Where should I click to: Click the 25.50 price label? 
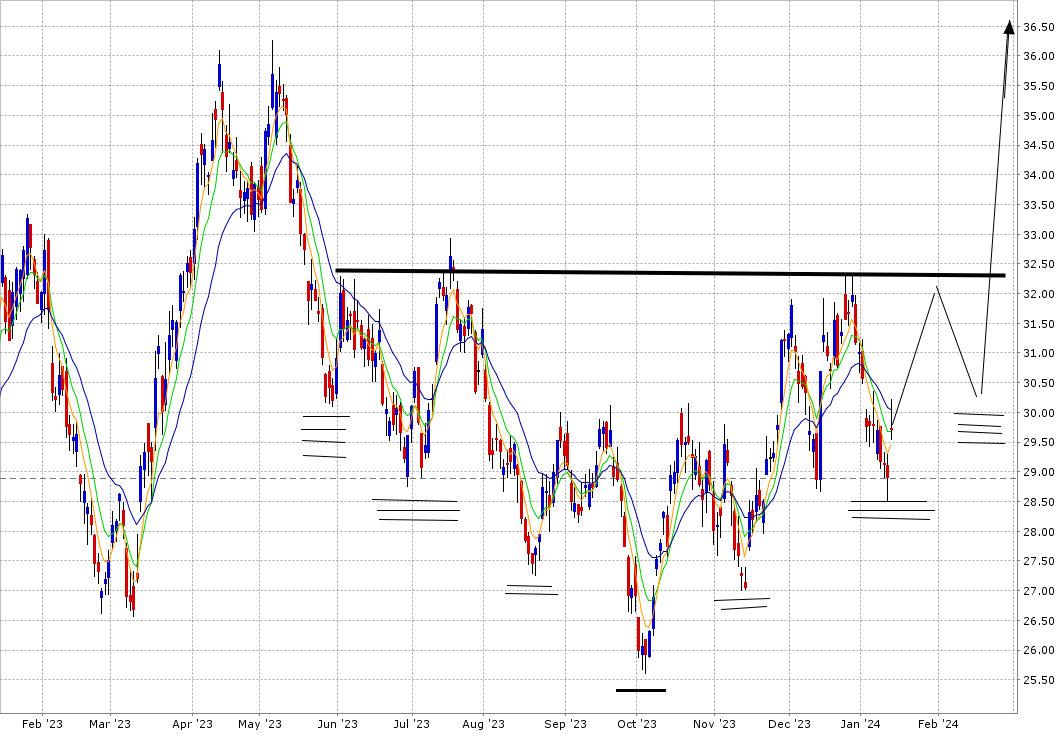point(1039,680)
